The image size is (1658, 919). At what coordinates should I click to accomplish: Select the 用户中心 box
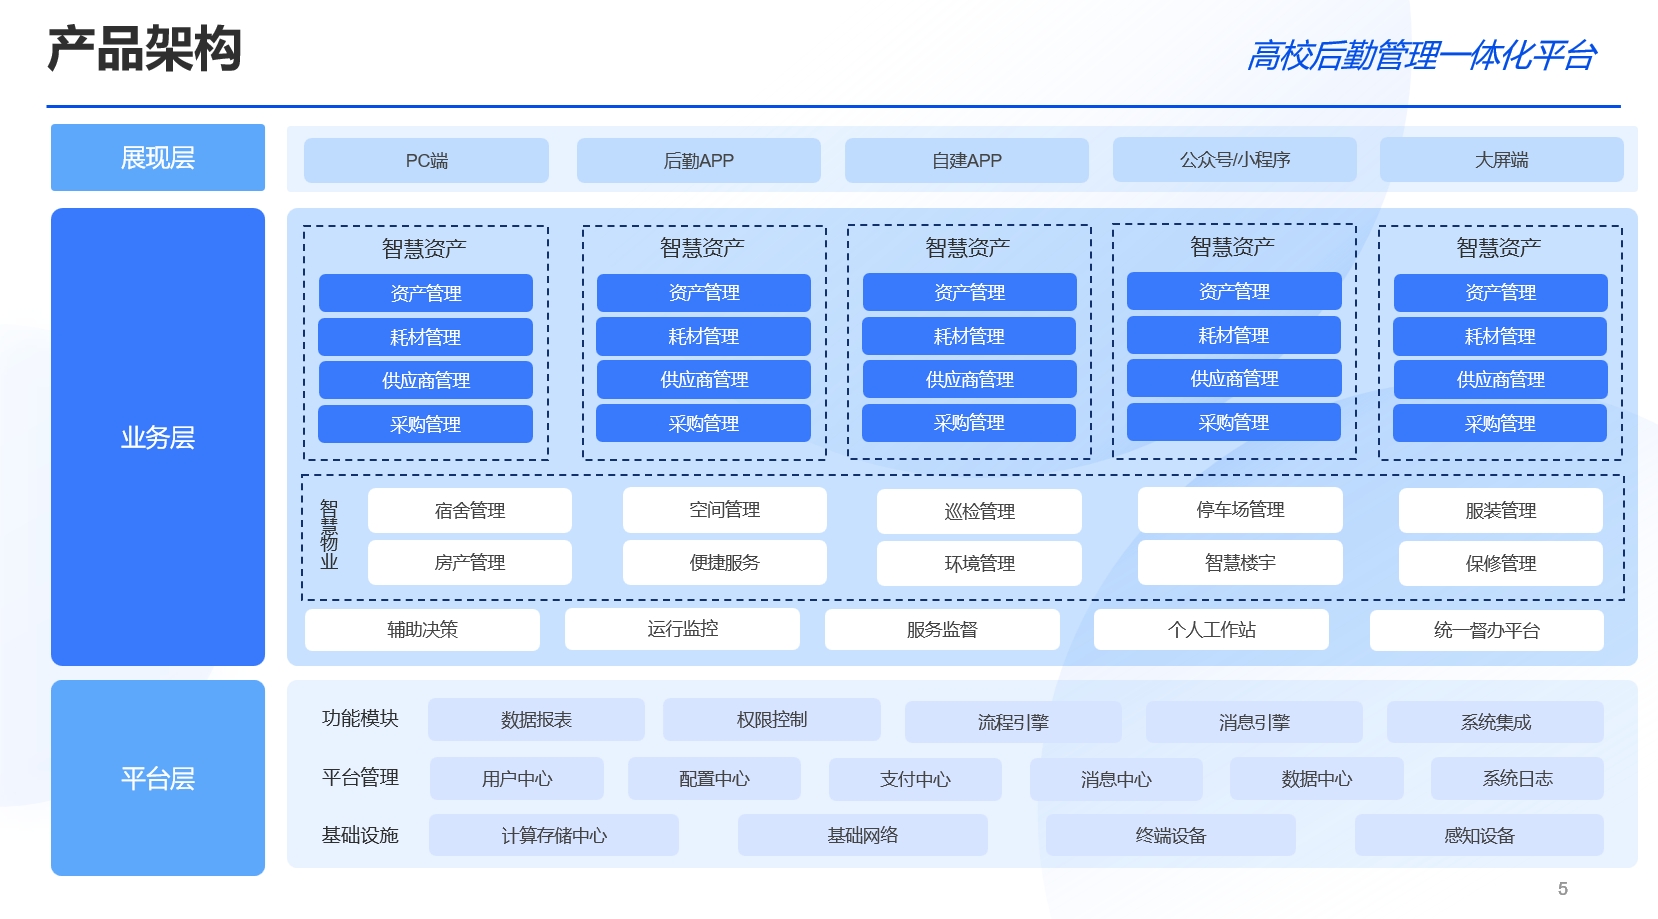point(517,778)
